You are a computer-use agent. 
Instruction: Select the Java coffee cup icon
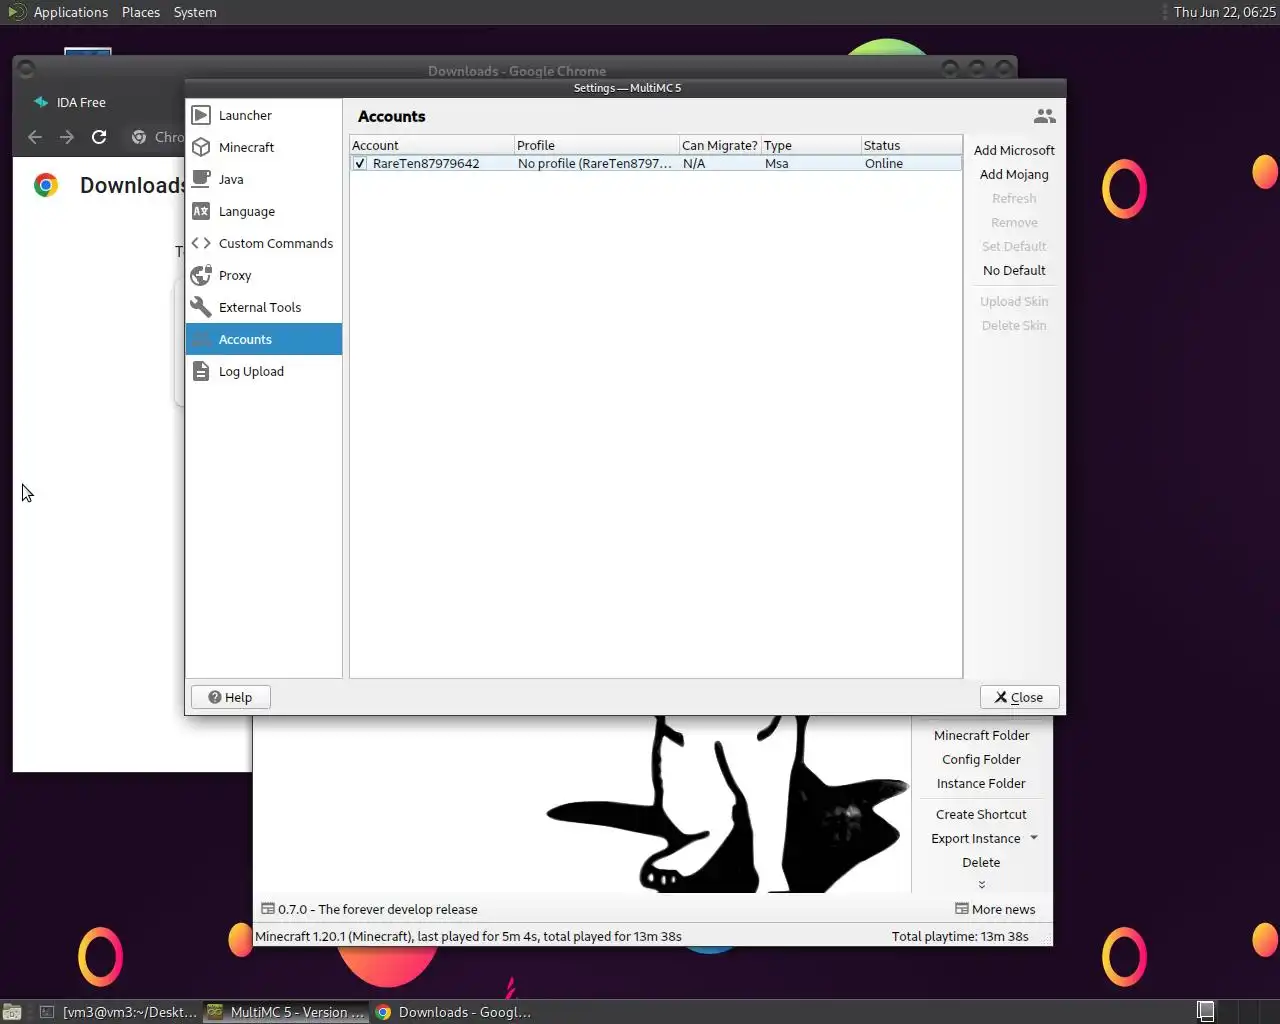click(201, 179)
